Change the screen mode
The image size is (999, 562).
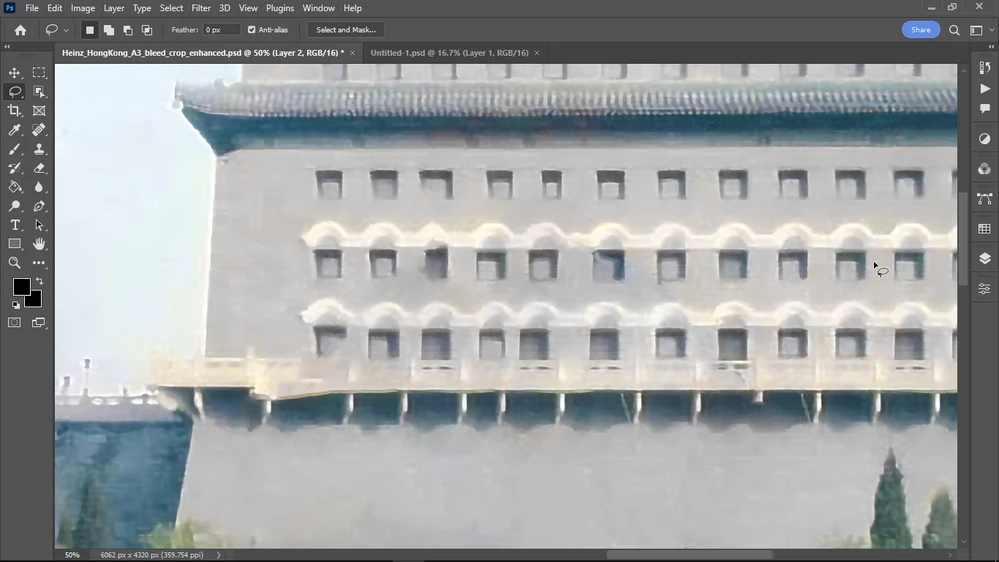coord(39,322)
